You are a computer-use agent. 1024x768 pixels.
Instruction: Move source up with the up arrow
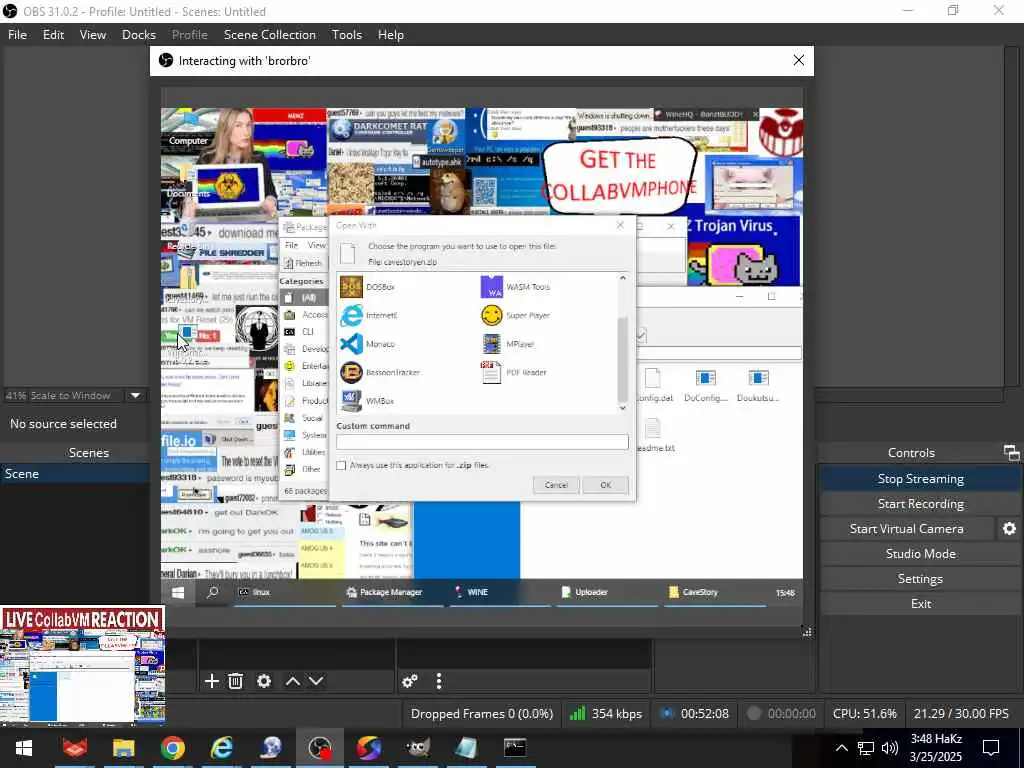pos(293,681)
